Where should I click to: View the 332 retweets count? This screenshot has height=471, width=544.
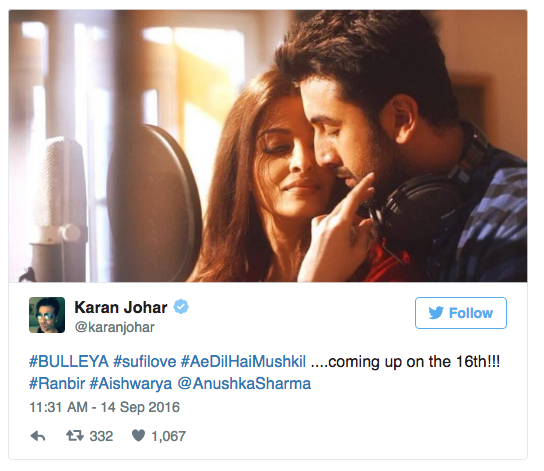click(x=101, y=436)
